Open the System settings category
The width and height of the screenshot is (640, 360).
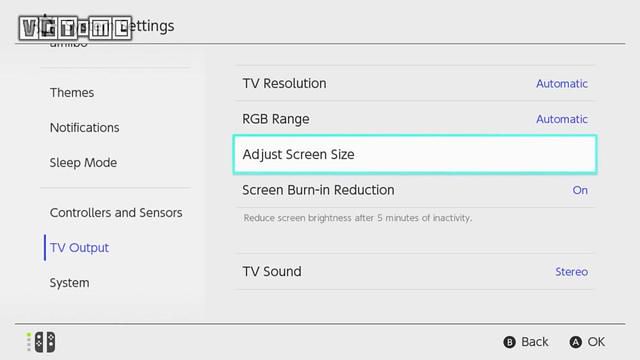pyautogui.click(x=69, y=283)
